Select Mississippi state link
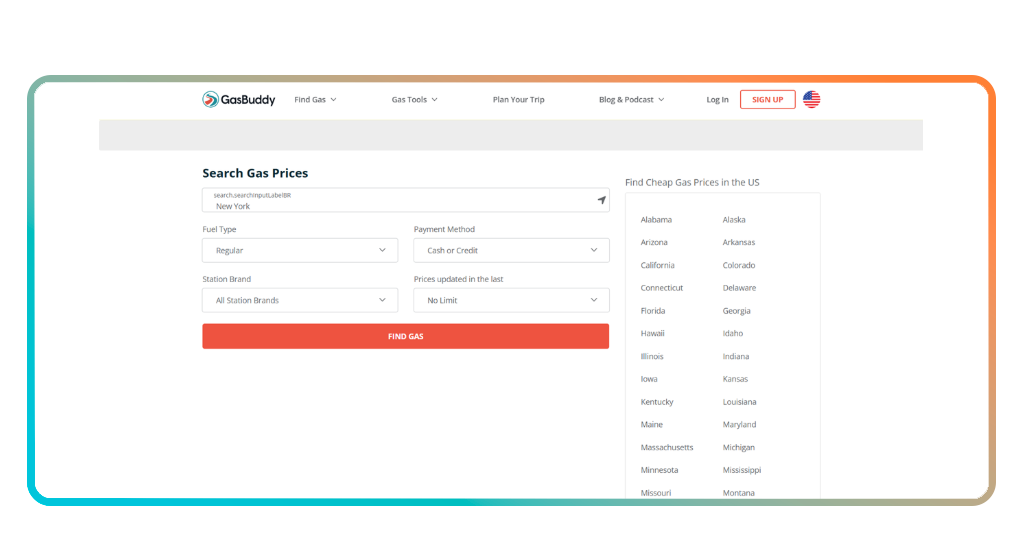 click(741, 470)
